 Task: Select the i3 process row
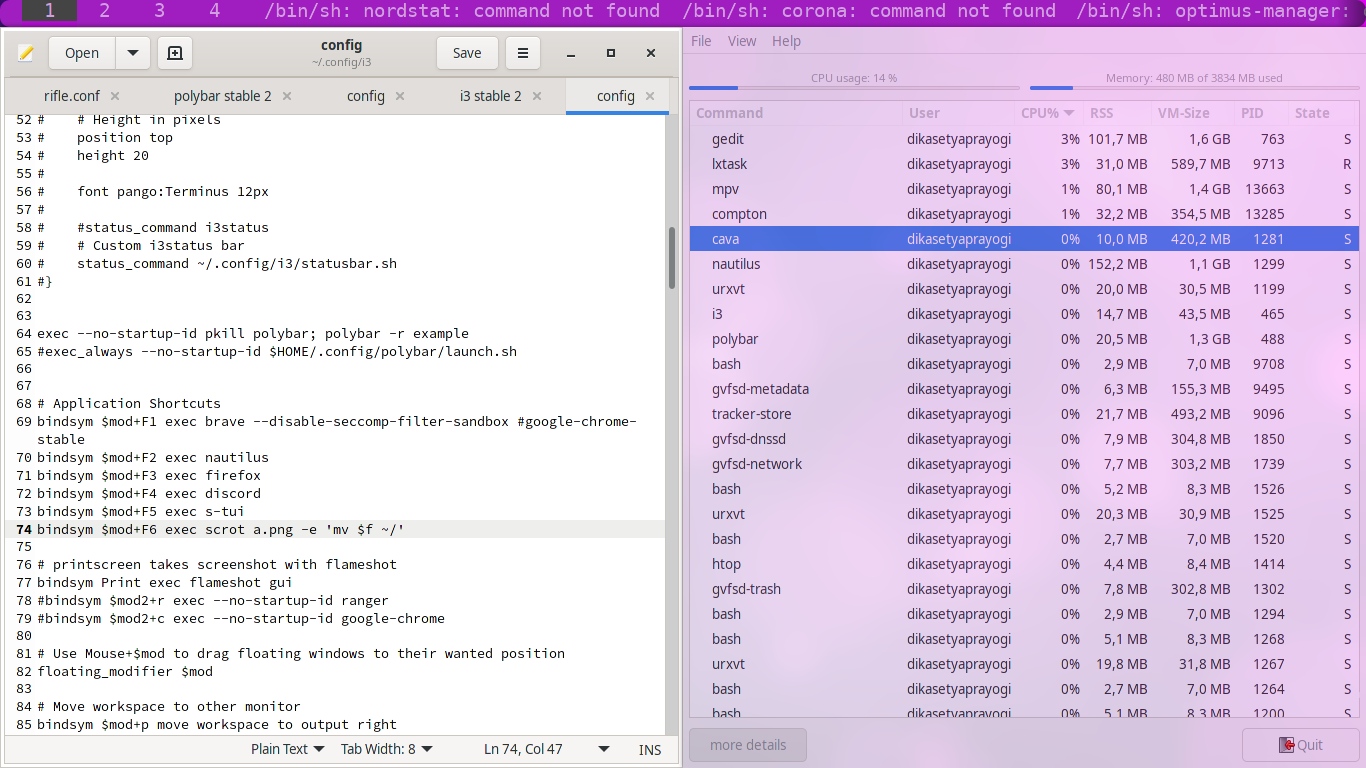pyautogui.click(x=1024, y=314)
